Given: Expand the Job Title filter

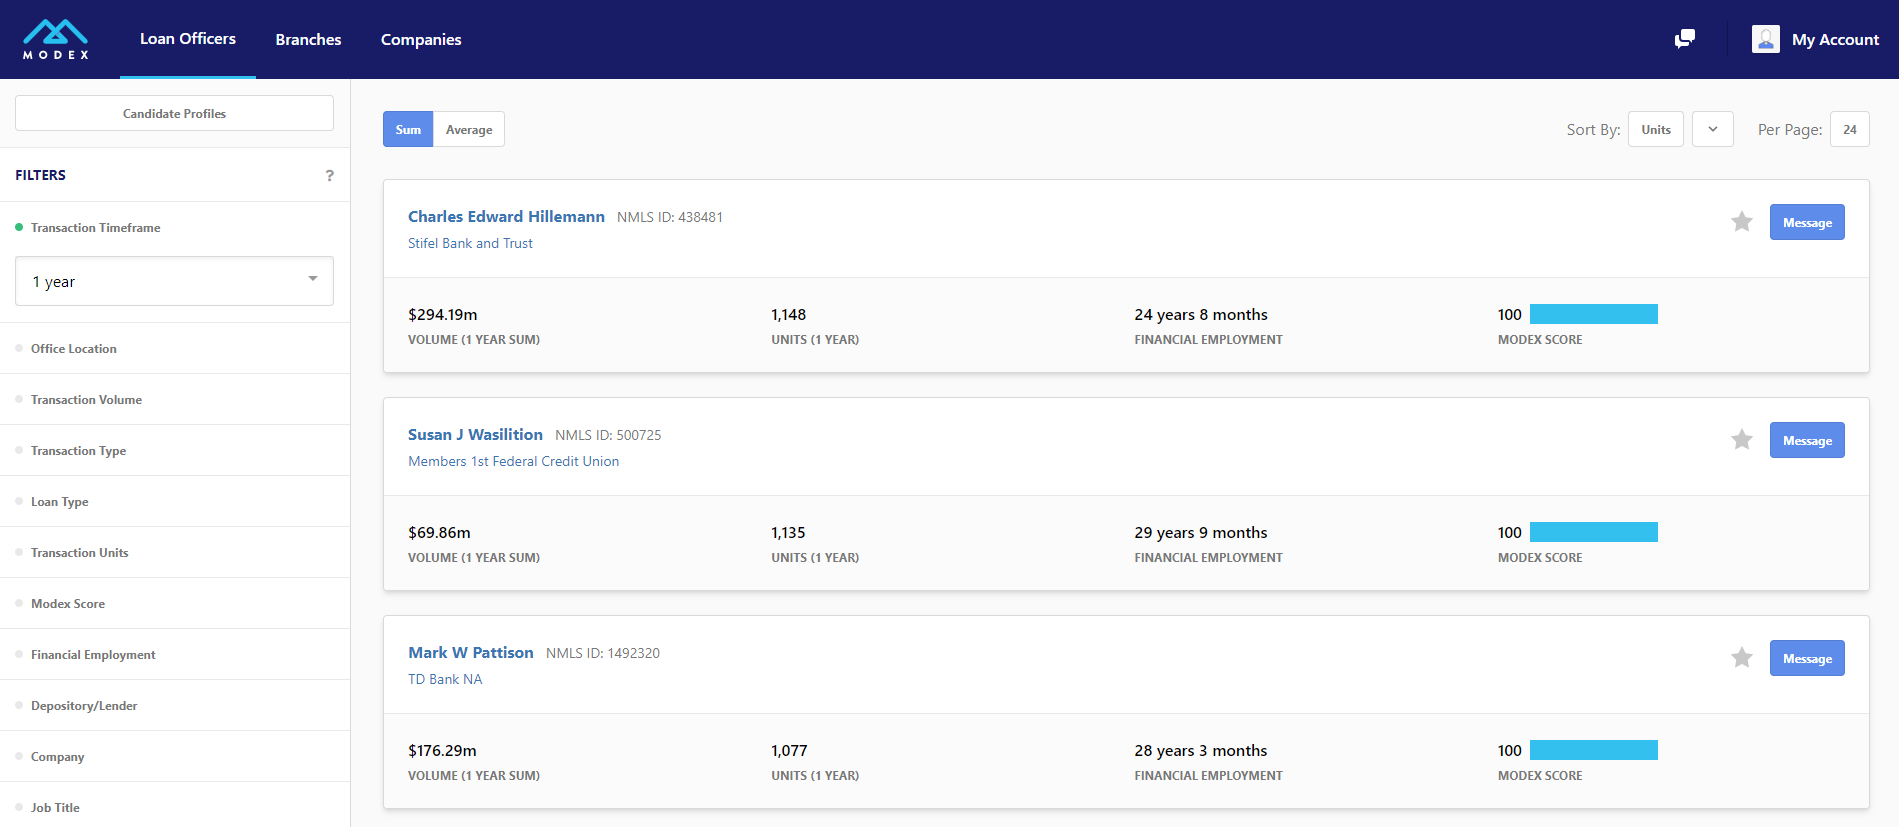Looking at the screenshot, I should (x=175, y=807).
